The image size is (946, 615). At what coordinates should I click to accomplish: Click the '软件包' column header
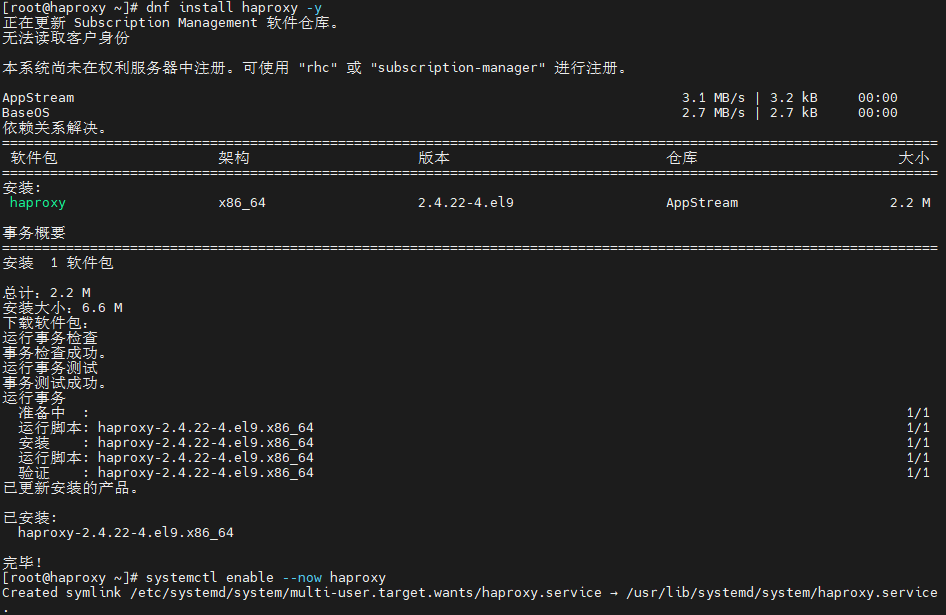click(34, 158)
